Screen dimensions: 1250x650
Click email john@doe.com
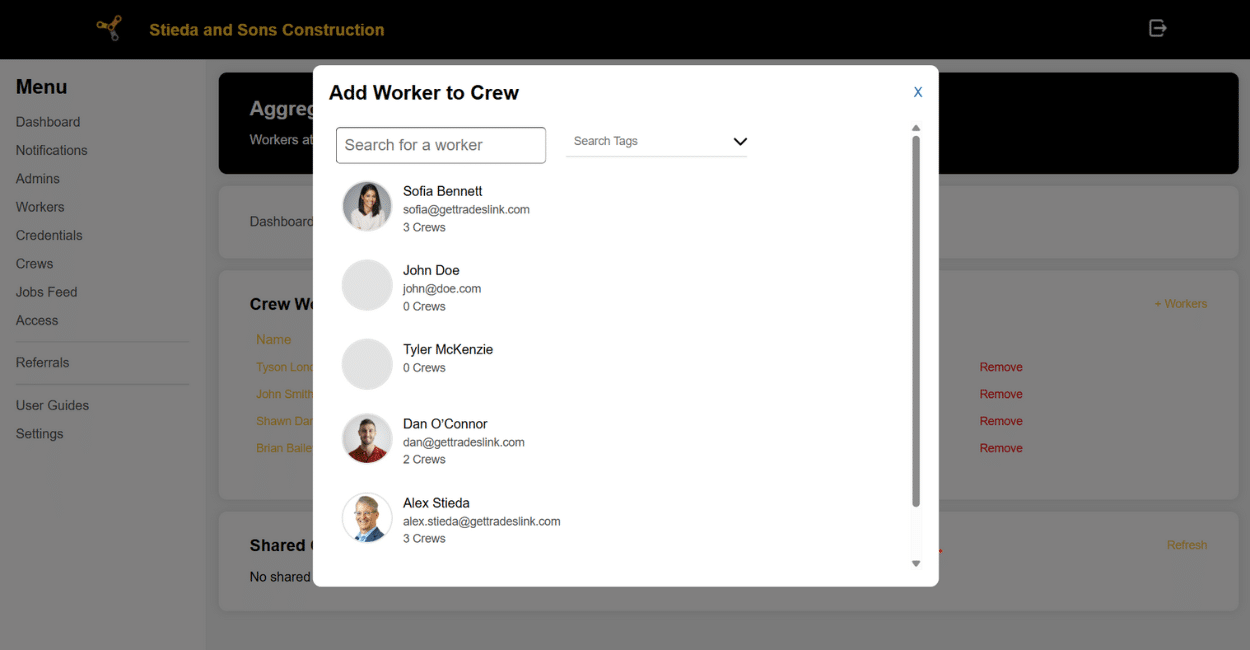(442, 289)
